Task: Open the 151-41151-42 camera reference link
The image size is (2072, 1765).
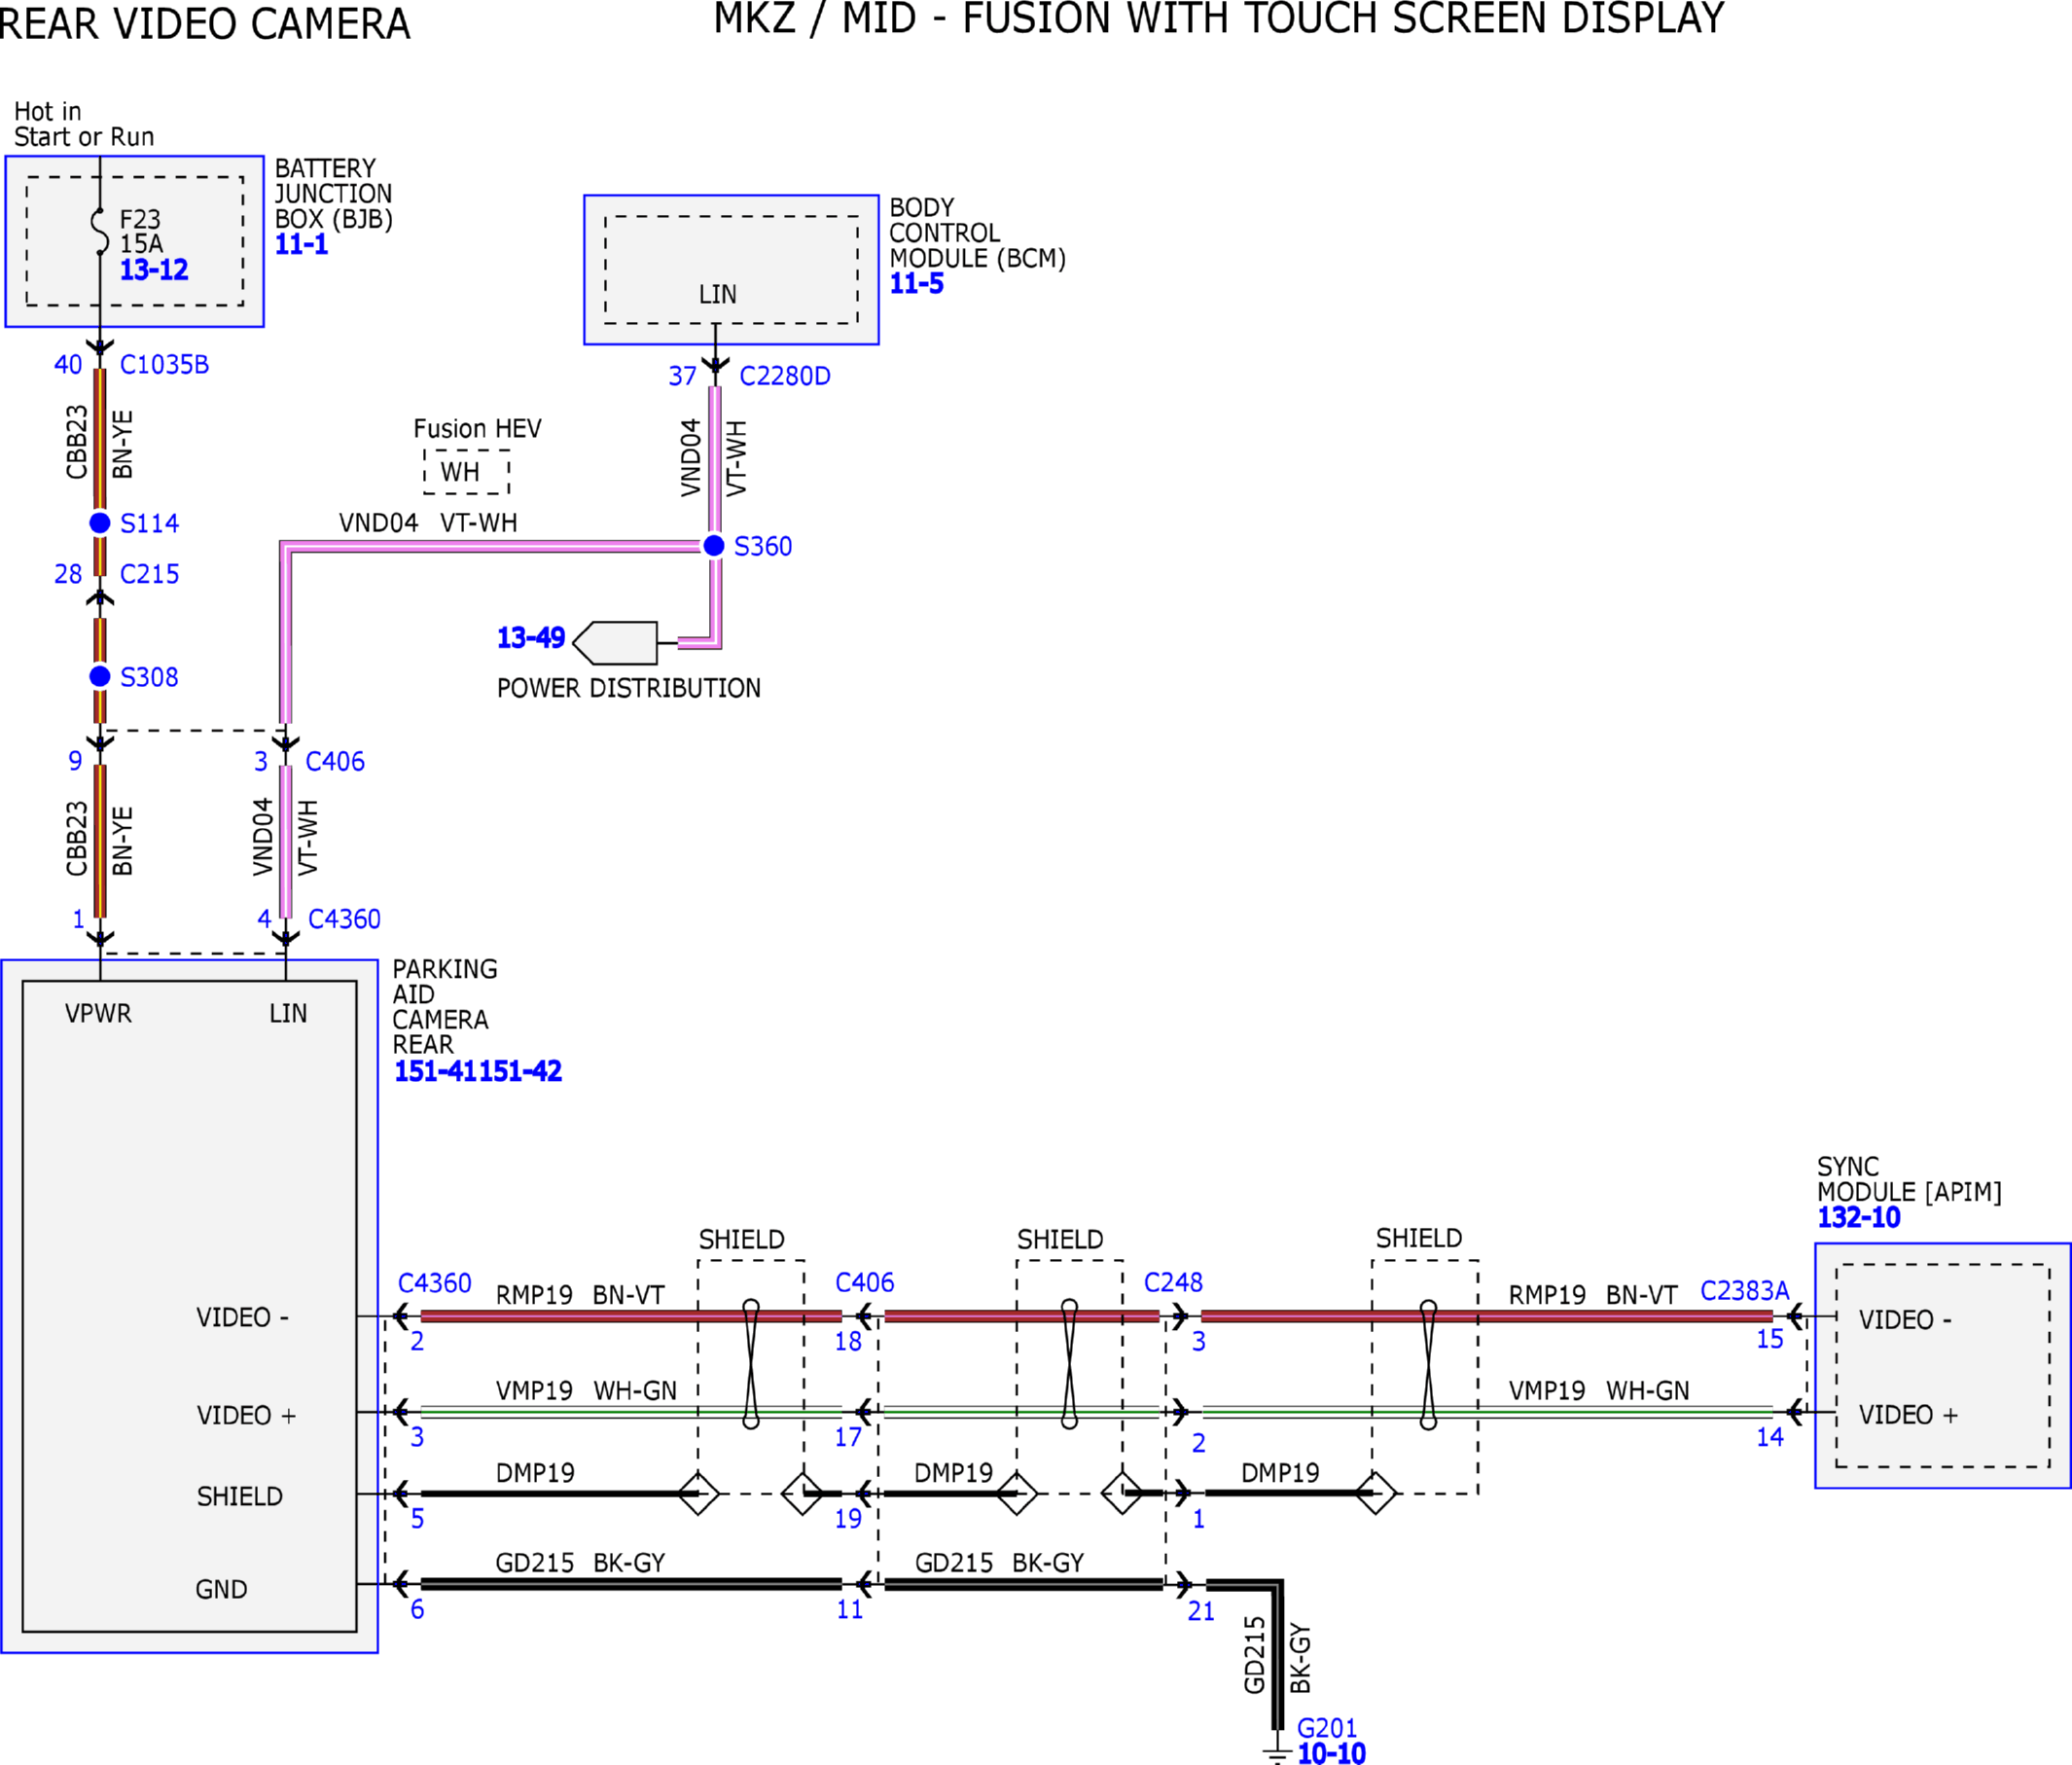Action: coord(478,1071)
